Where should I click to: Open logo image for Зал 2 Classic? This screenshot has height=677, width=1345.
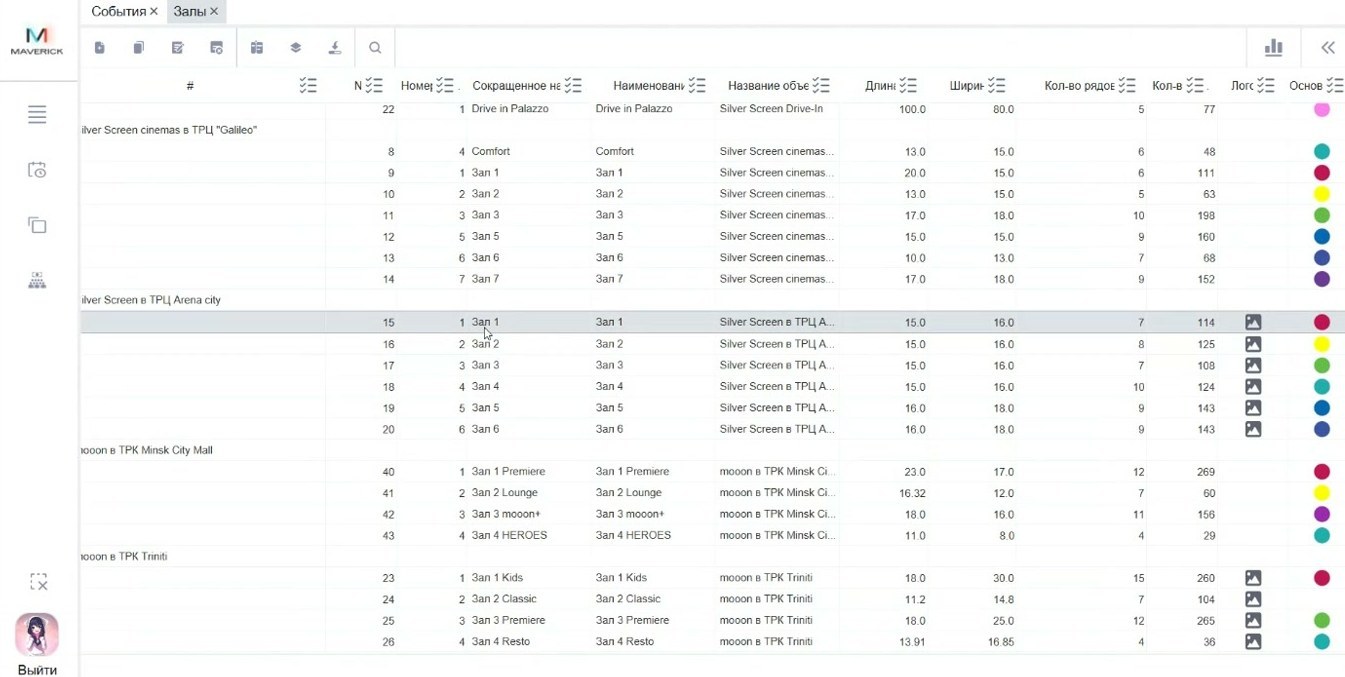point(1253,599)
